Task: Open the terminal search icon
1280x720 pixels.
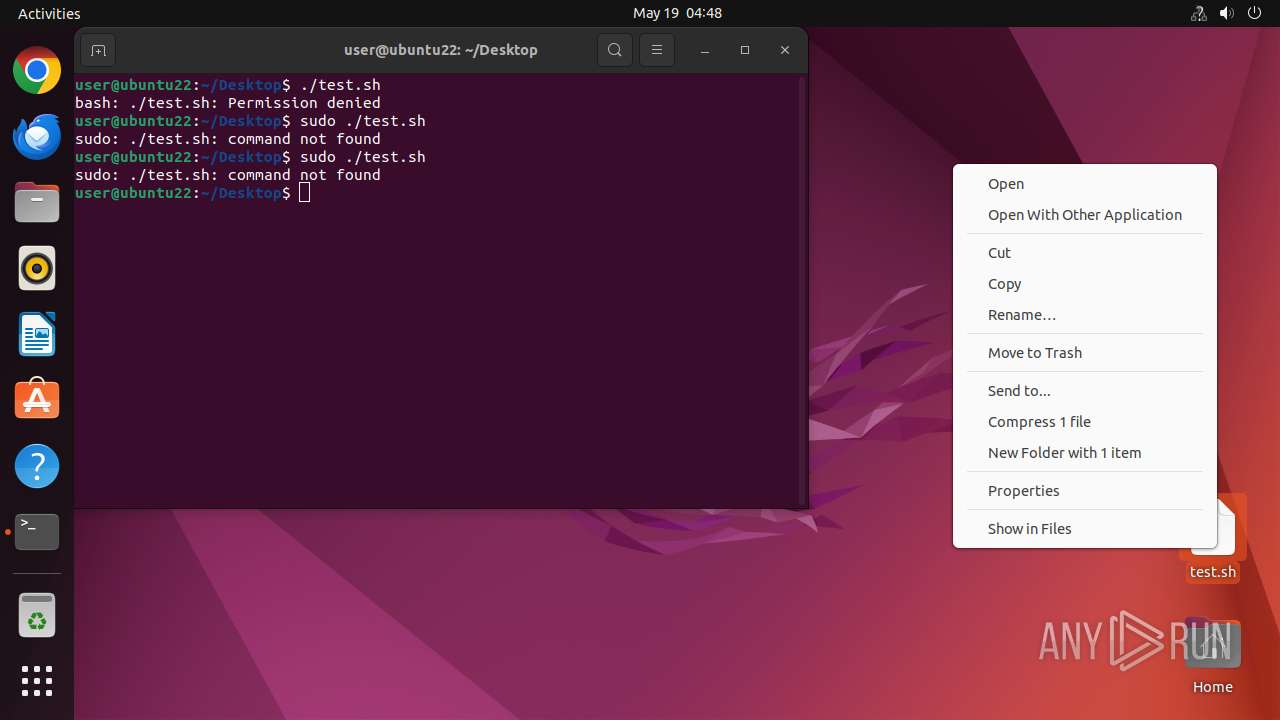Action: click(x=615, y=50)
